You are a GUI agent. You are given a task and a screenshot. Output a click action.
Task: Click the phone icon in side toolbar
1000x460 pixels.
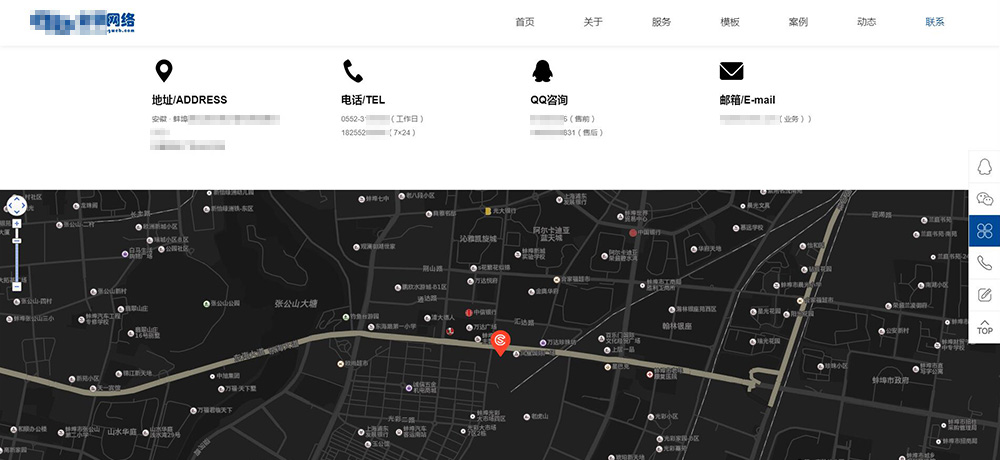(x=984, y=263)
